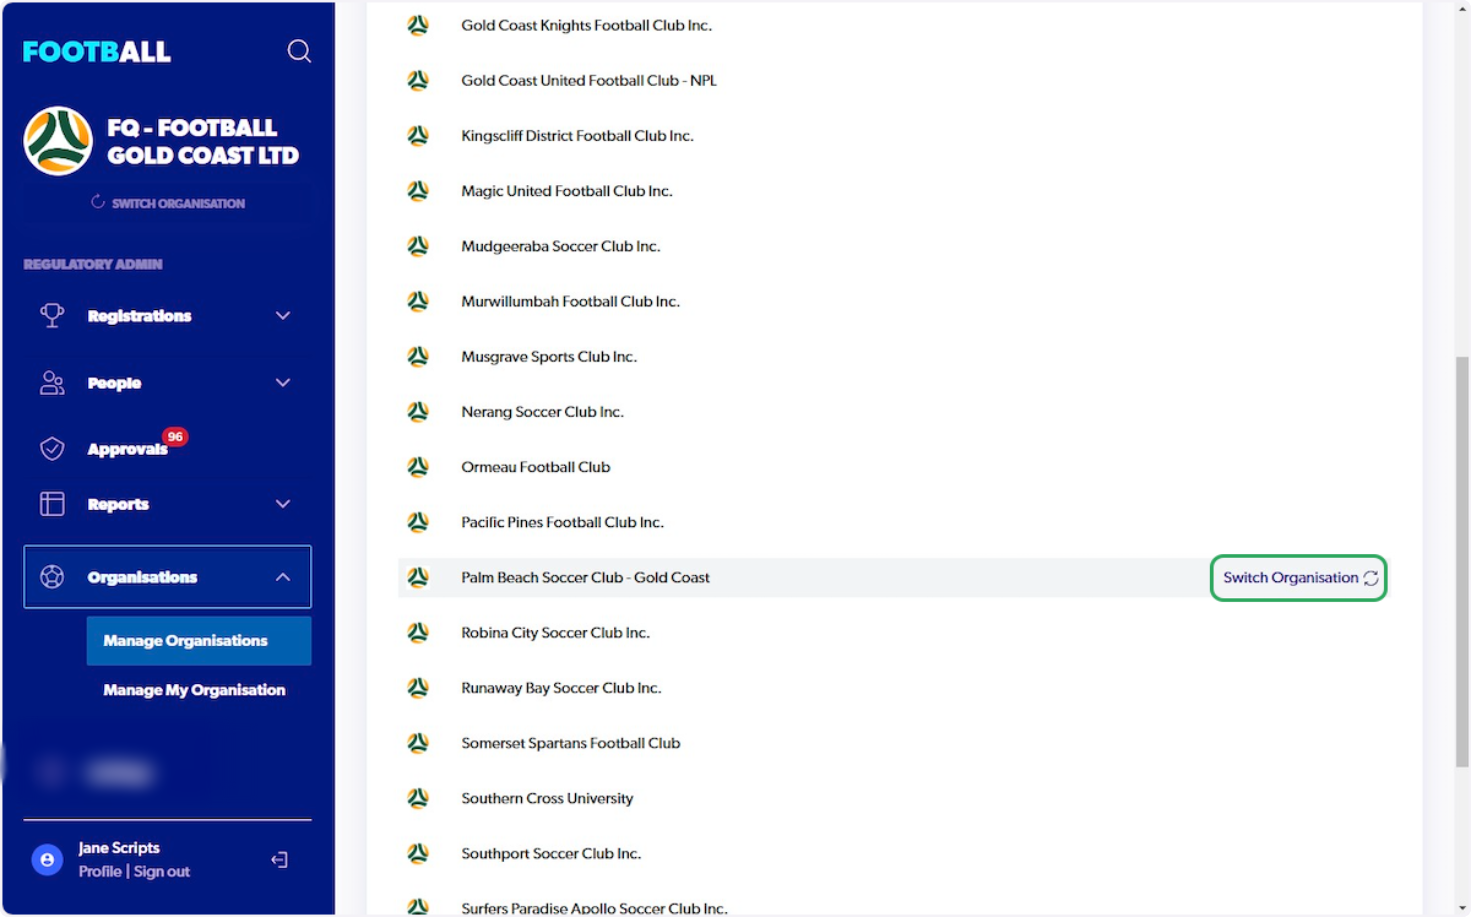Select Gold Coast Knights Football Club Inc. row
The width and height of the screenshot is (1471, 917).
click(x=893, y=25)
